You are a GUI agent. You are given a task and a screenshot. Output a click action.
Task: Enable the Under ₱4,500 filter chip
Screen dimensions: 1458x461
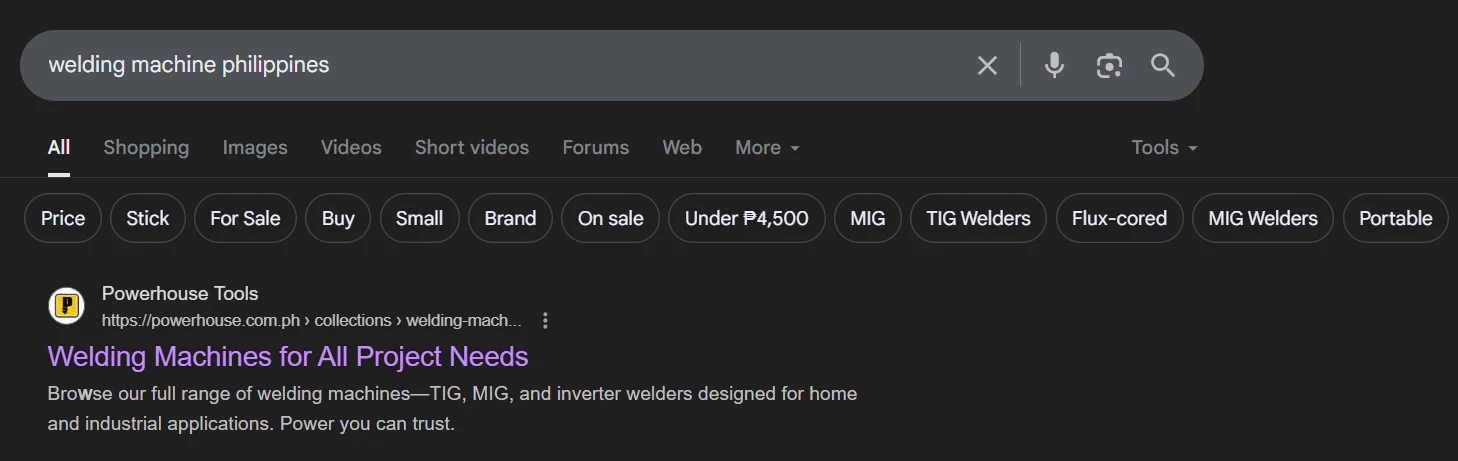click(x=746, y=218)
